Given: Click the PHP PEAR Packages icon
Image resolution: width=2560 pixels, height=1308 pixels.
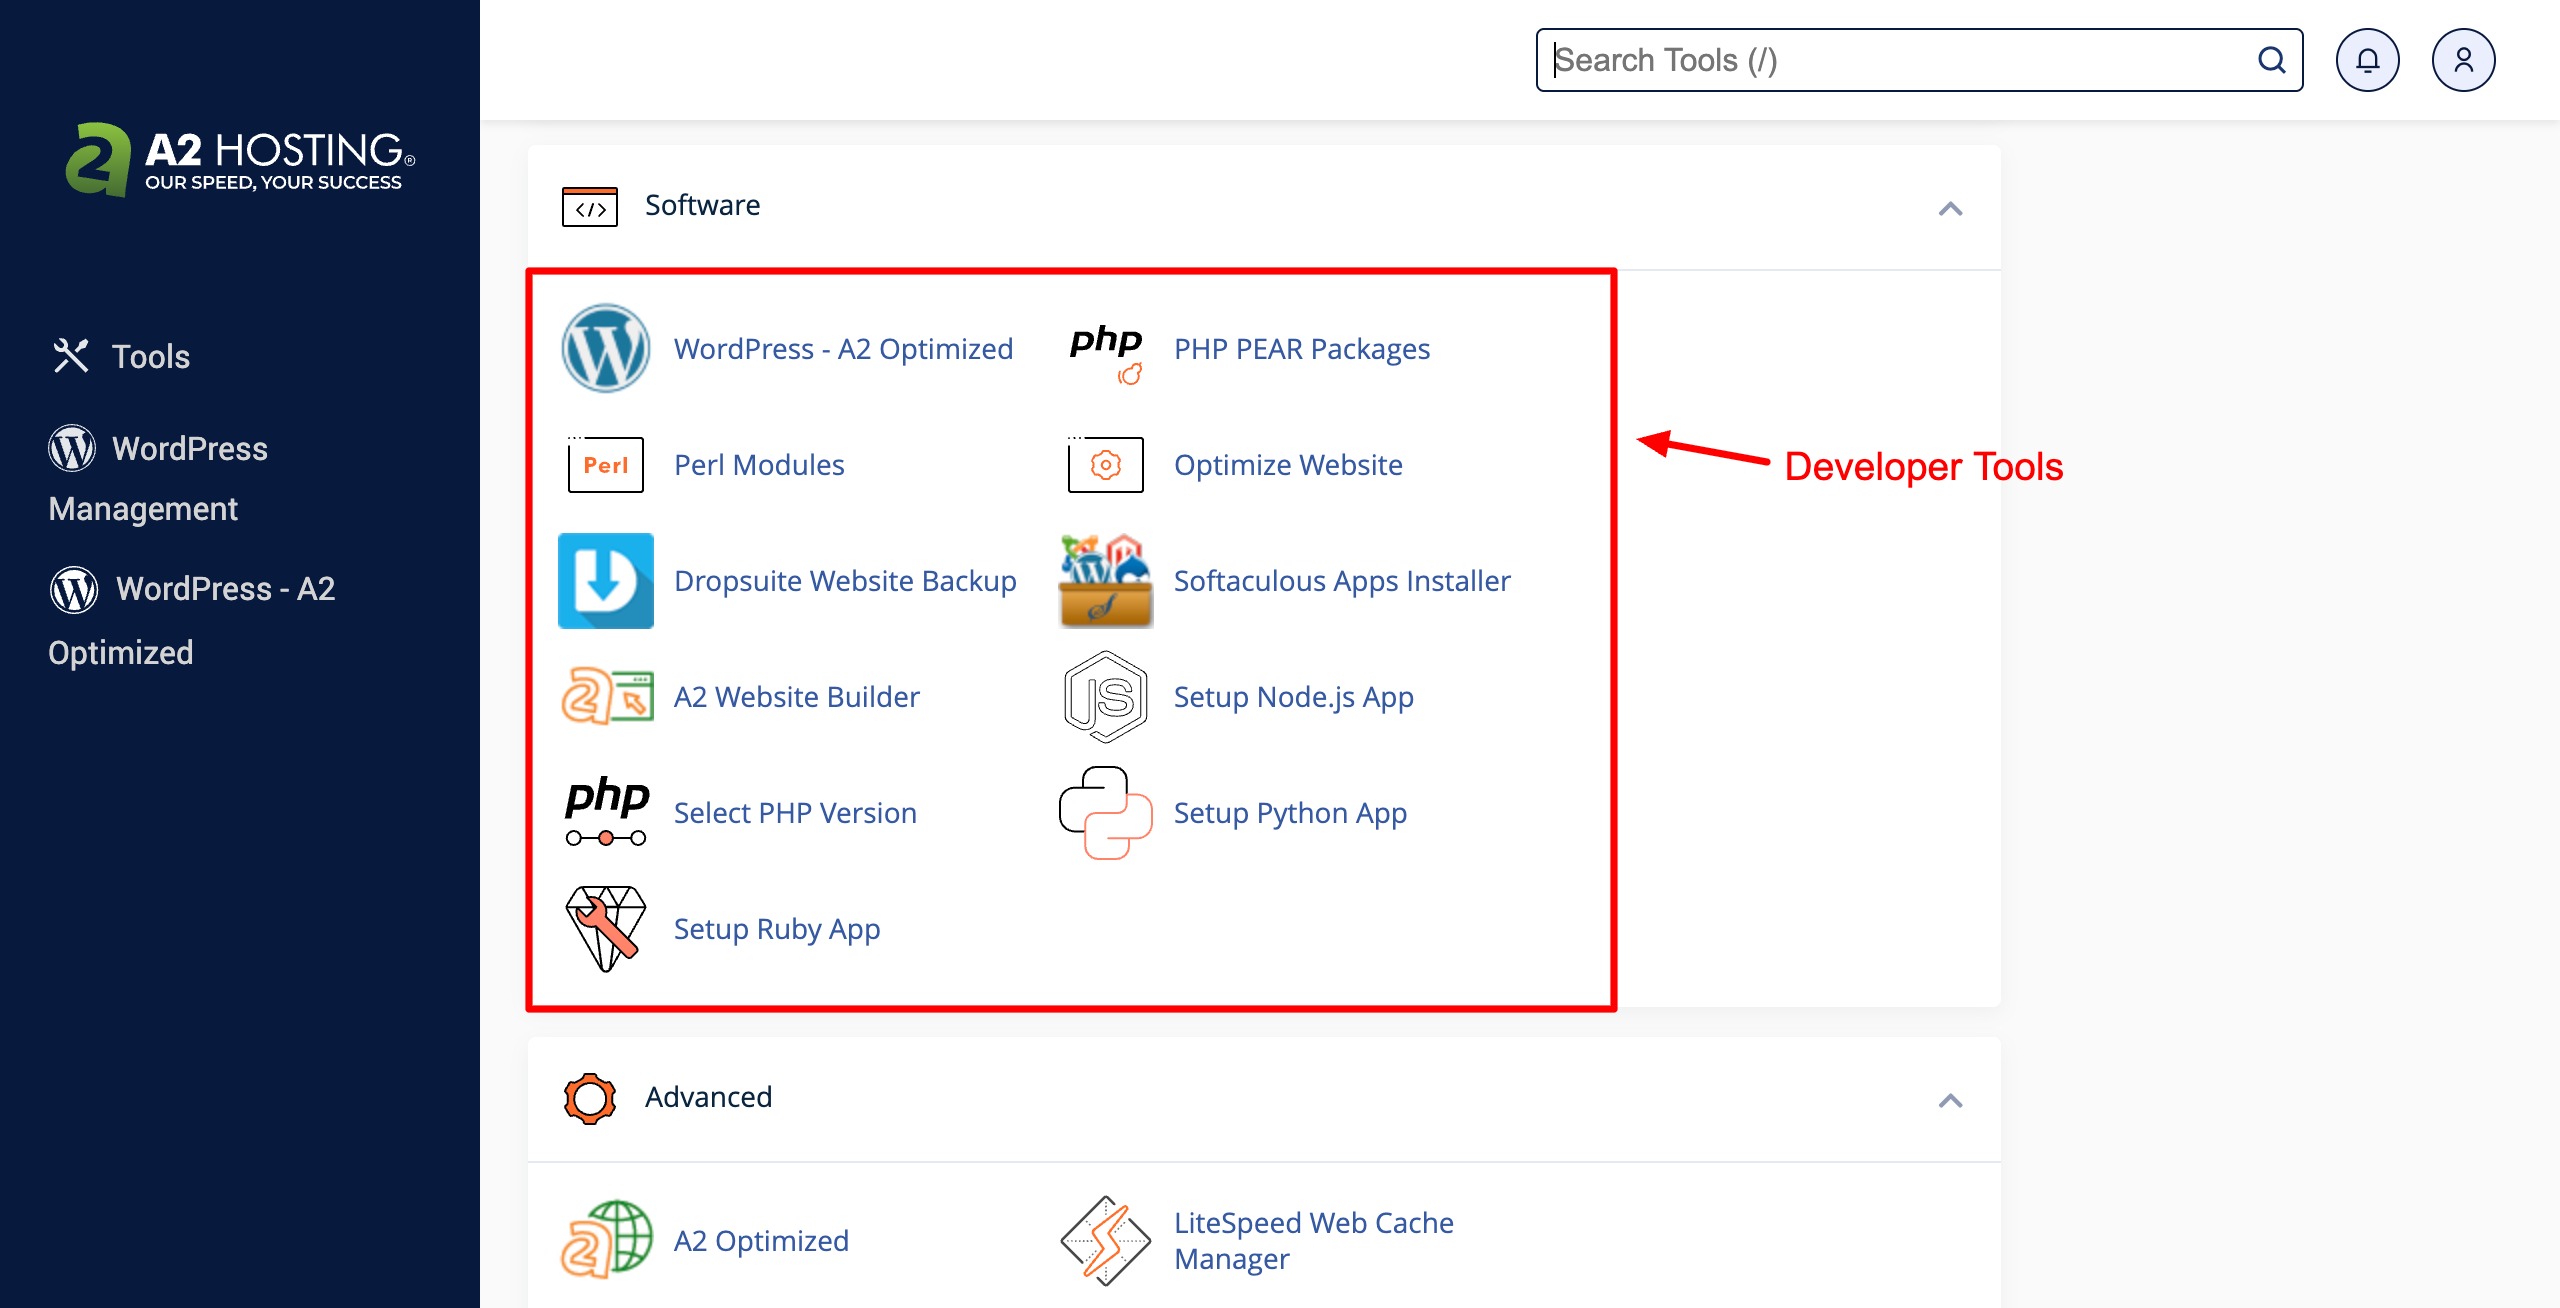Looking at the screenshot, I should tap(1105, 350).
